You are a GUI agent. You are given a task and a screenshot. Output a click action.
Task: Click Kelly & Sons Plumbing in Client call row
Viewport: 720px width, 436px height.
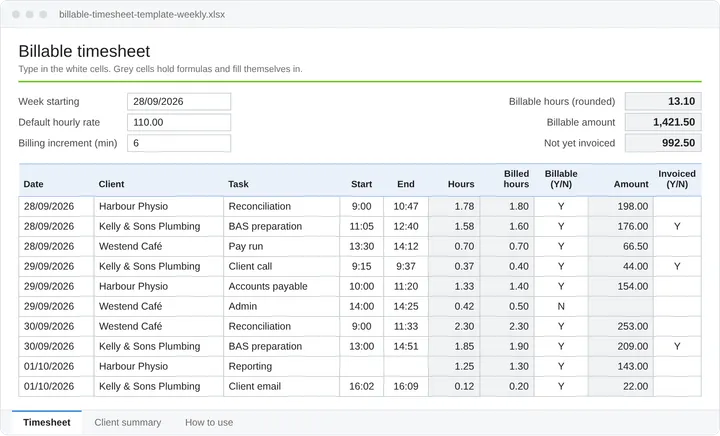point(158,266)
